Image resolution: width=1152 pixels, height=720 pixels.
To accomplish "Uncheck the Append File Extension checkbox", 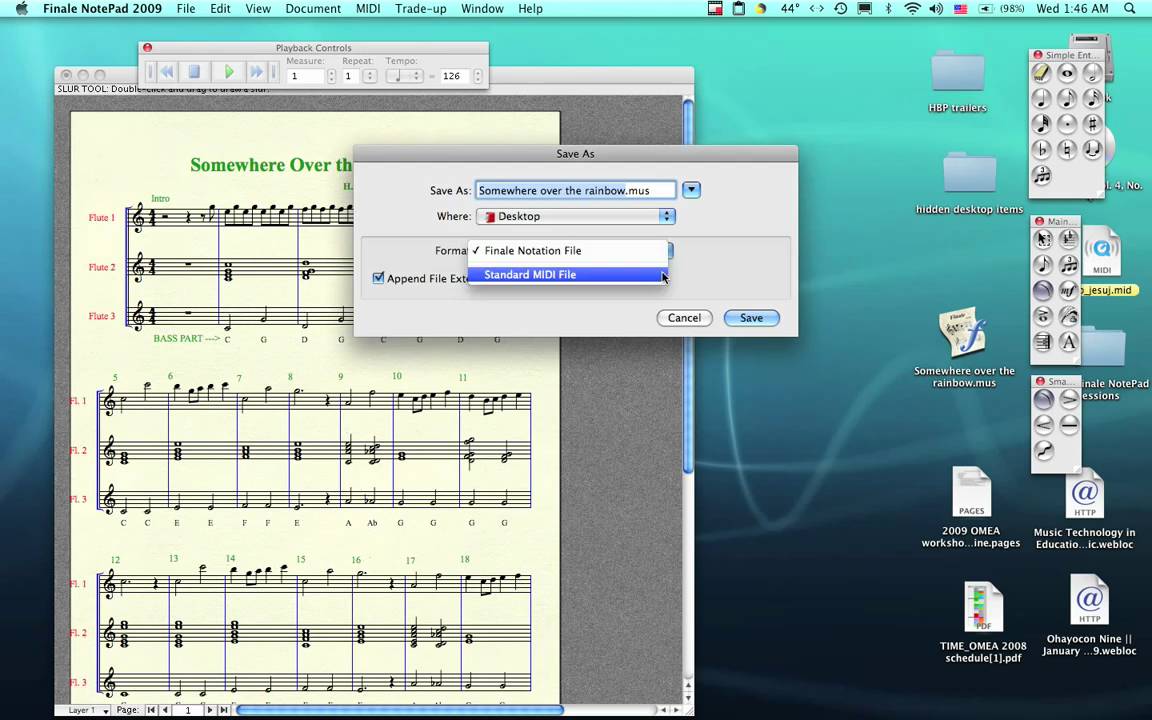I will pos(378,278).
